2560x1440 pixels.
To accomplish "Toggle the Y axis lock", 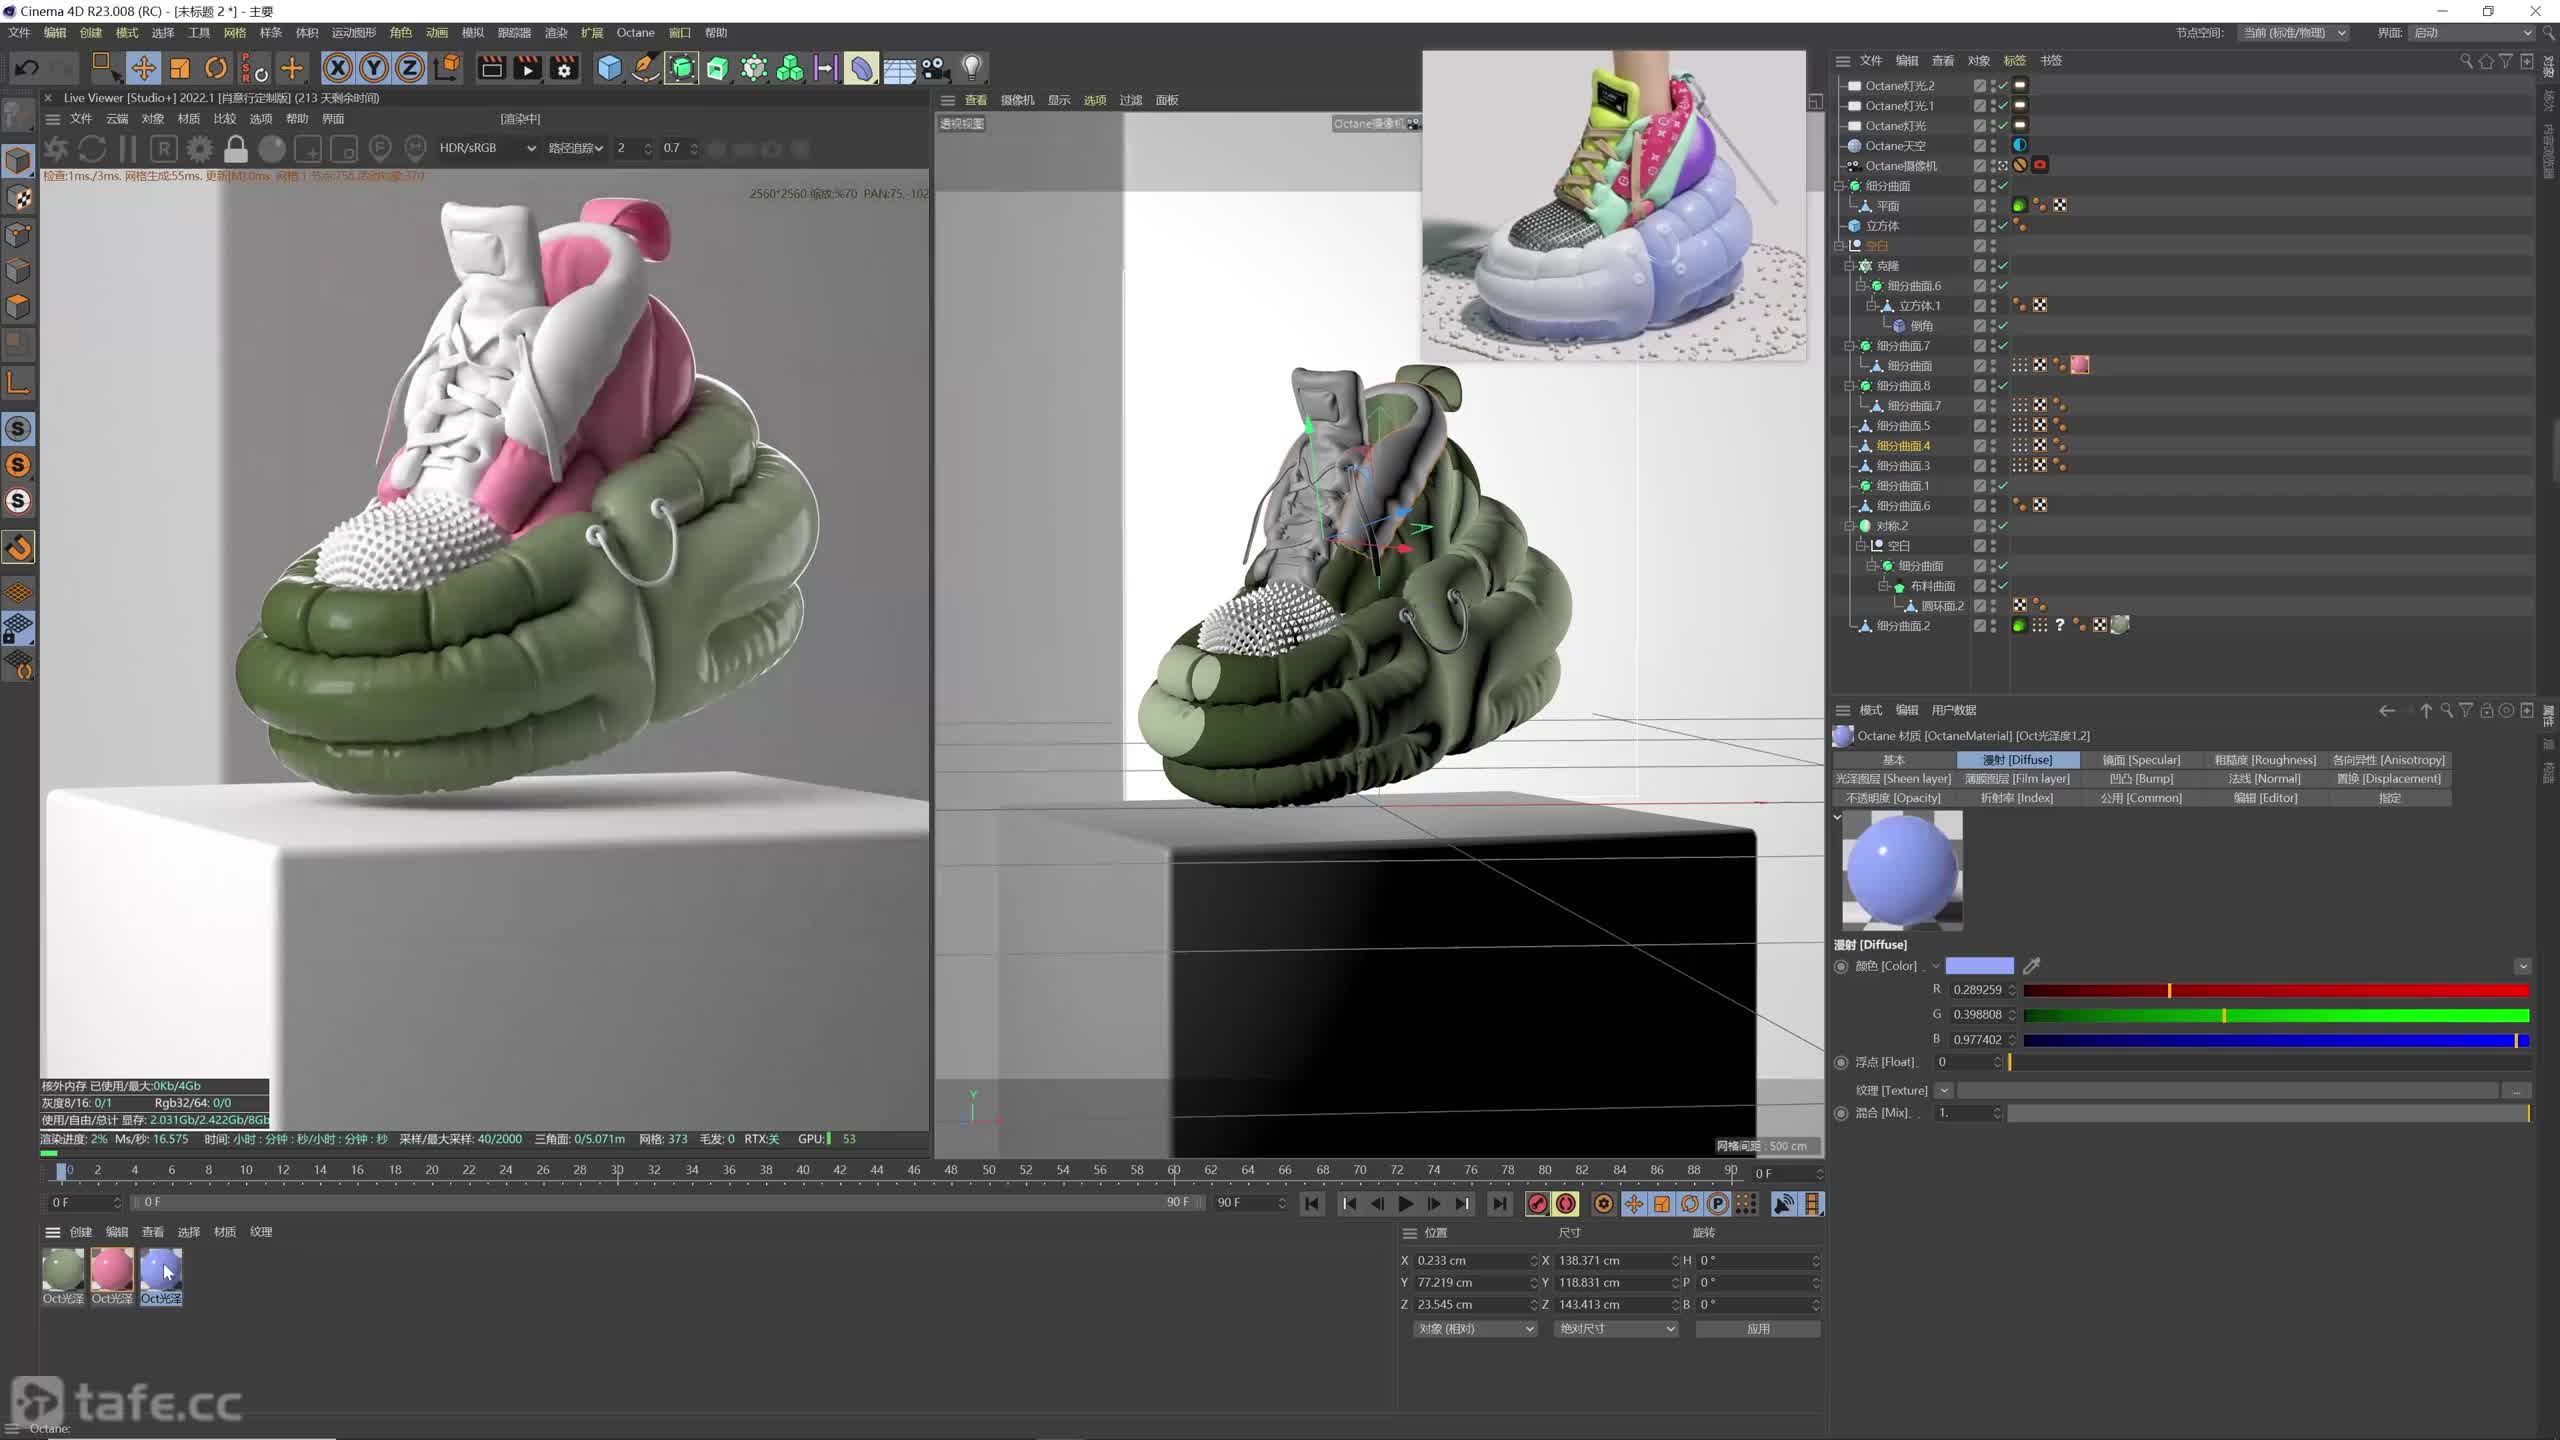I will click(374, 68).
